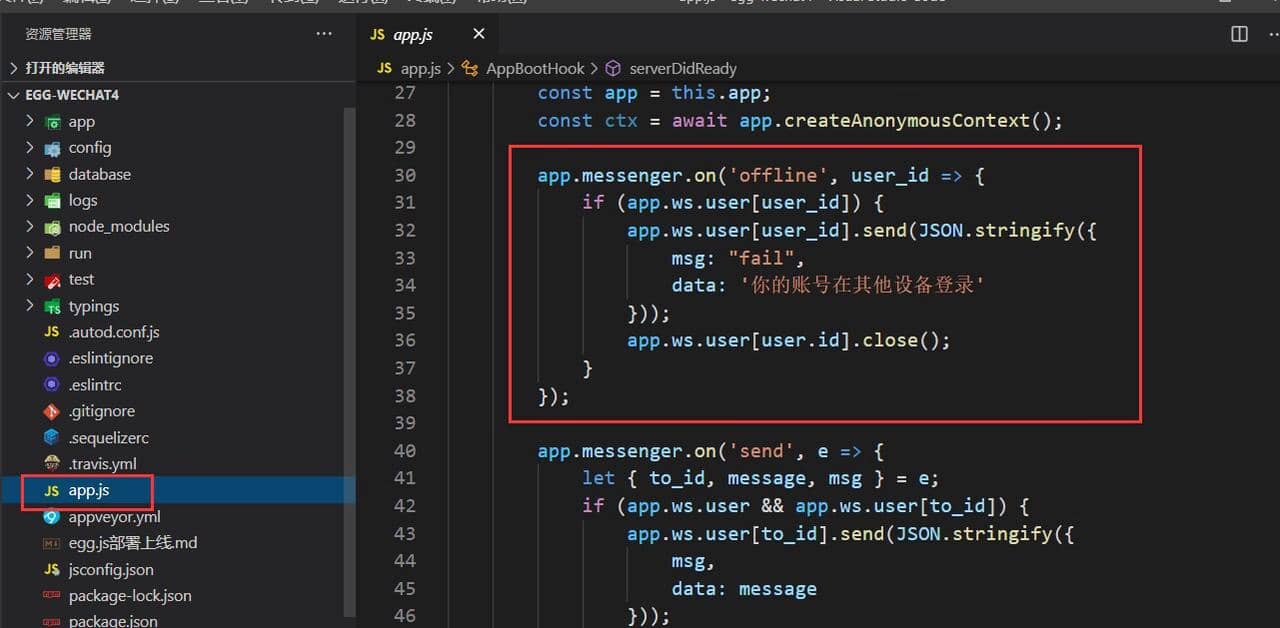Click the test folder icon
Image resolution: width=1280 pixels, height=628 pixels.
52,280
